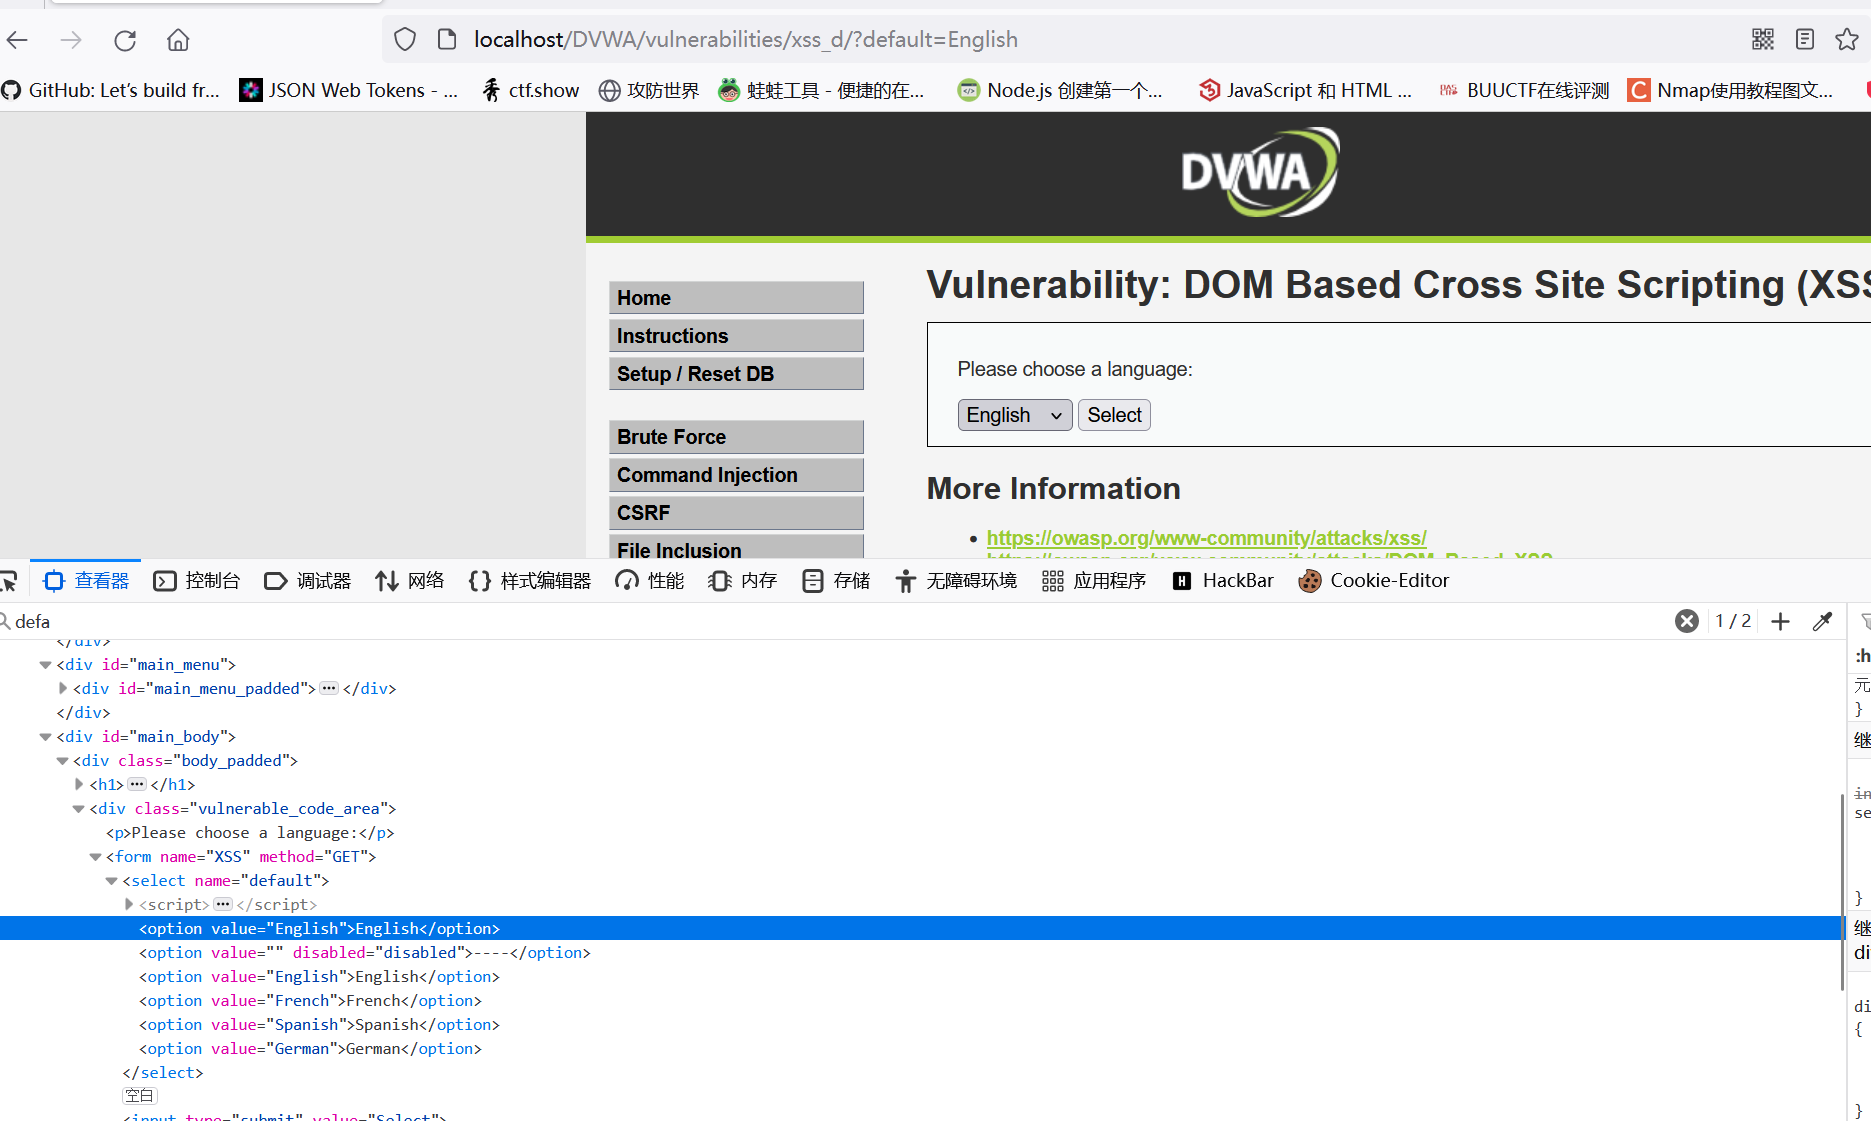1871x1121 pixels.
Task: Collapse the main_menu div node
Action: click(x=45, y=665)
